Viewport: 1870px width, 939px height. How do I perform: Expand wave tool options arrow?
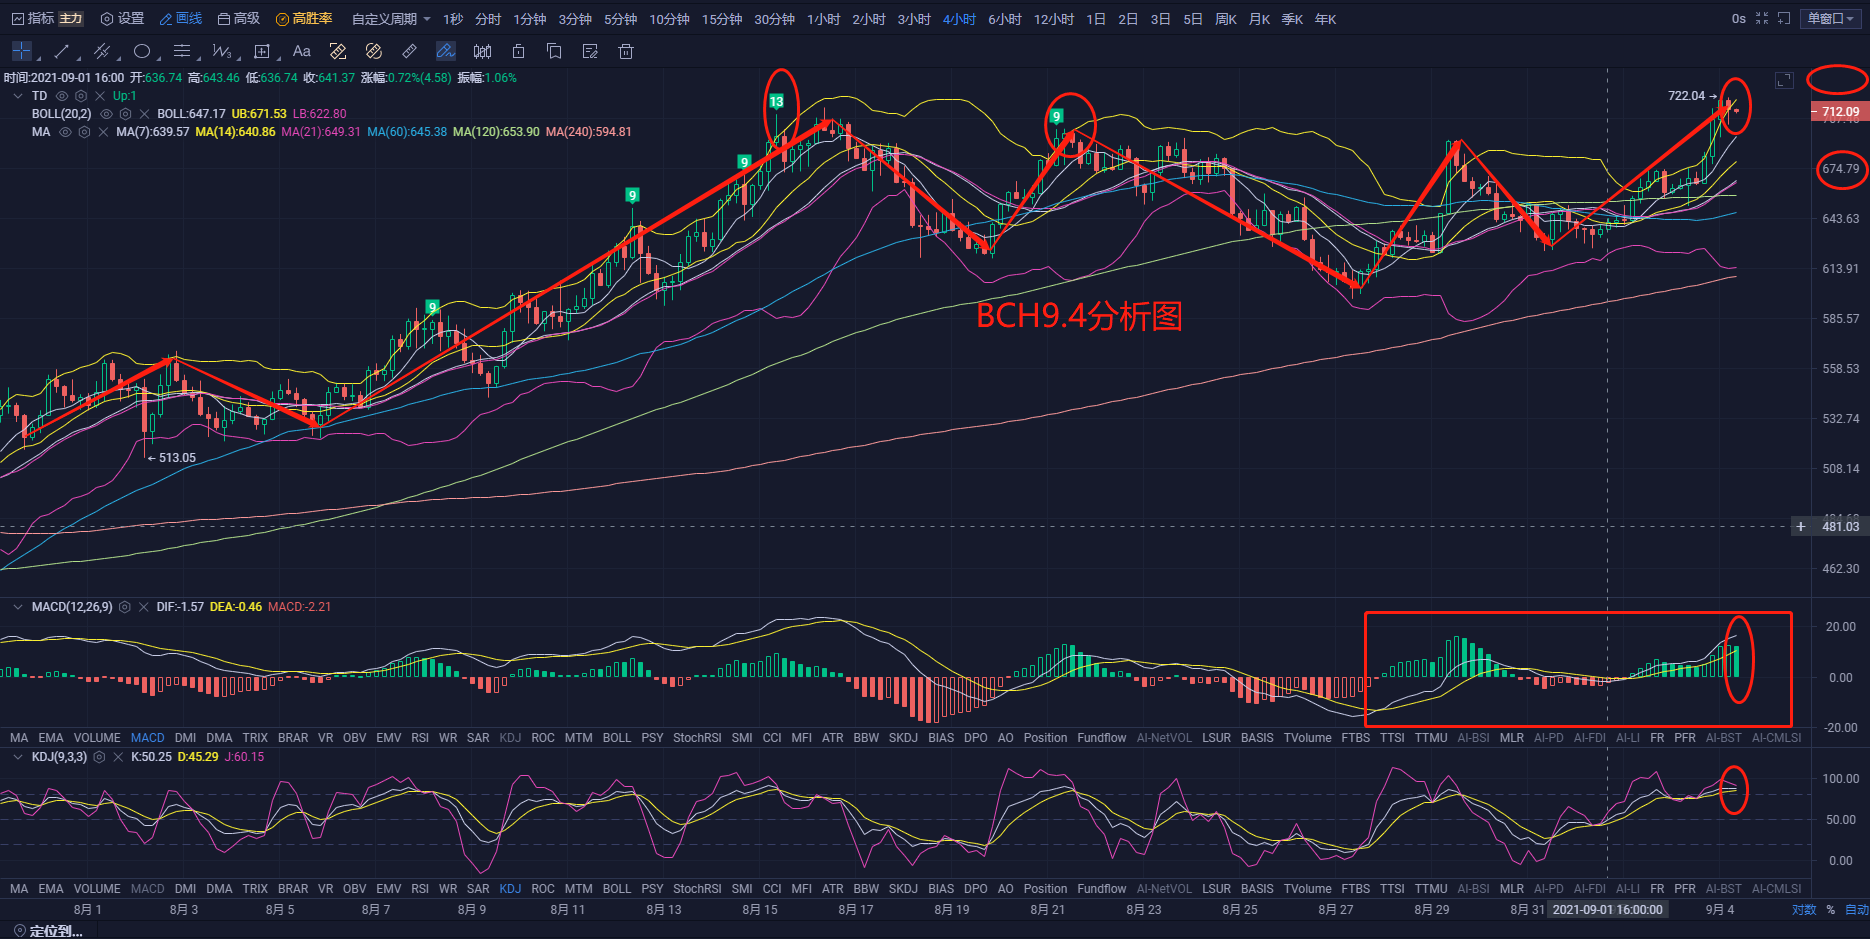(237, 57)
